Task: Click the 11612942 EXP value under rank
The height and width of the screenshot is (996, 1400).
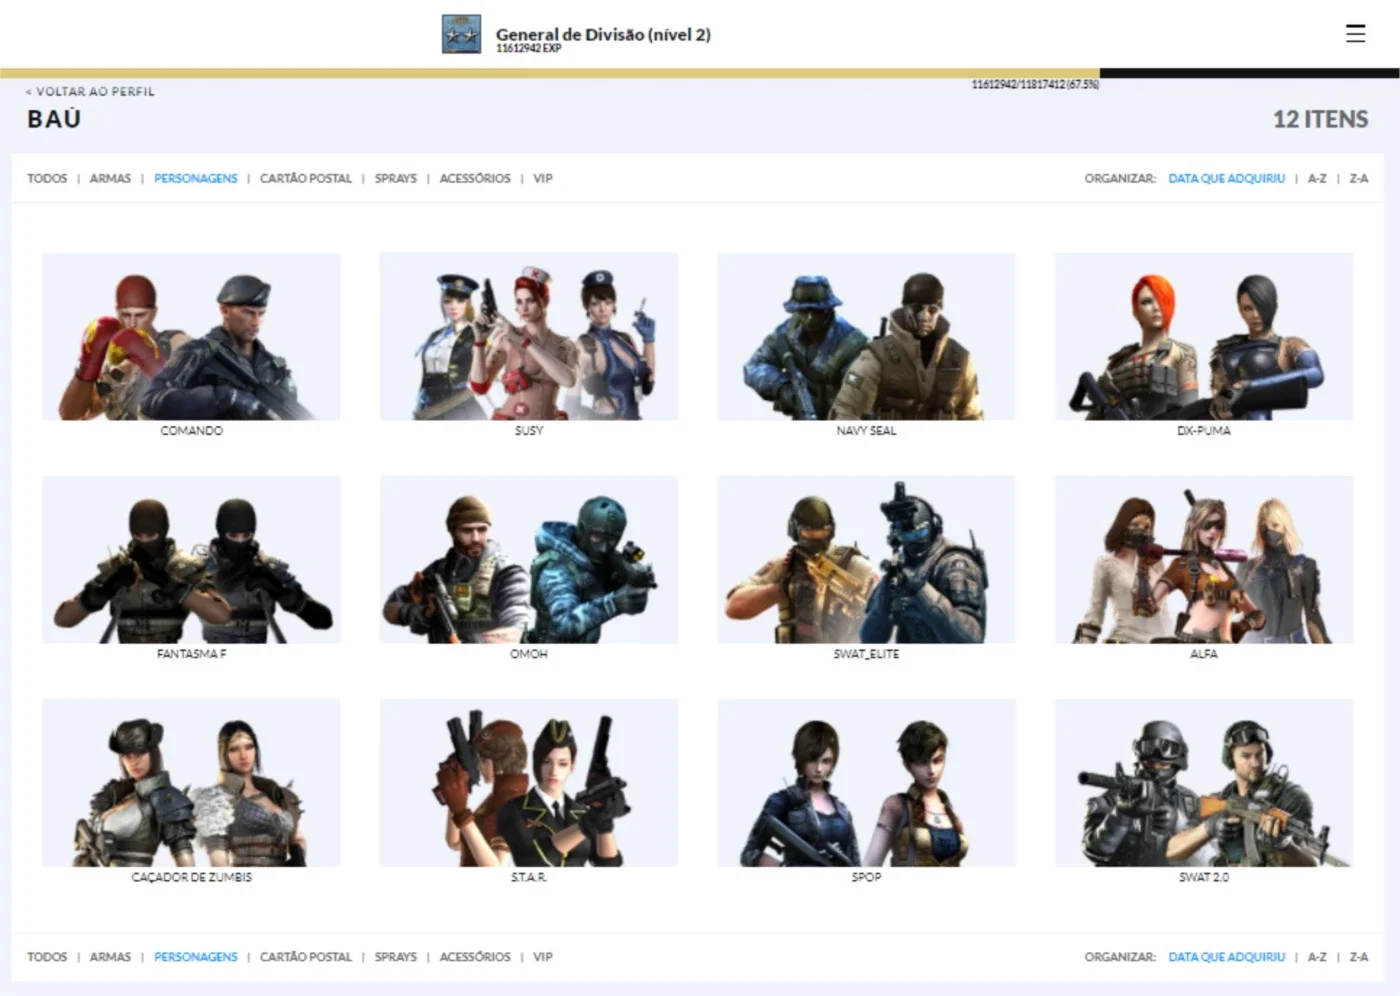Action: tap(528, 48)
